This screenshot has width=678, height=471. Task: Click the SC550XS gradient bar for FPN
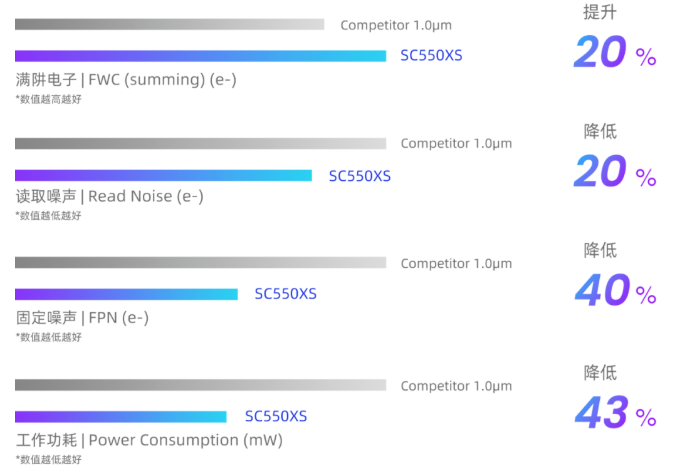126,295
